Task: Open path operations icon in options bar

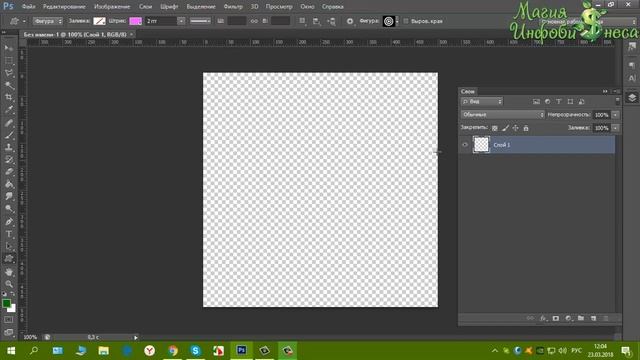Action: (302, 21)
